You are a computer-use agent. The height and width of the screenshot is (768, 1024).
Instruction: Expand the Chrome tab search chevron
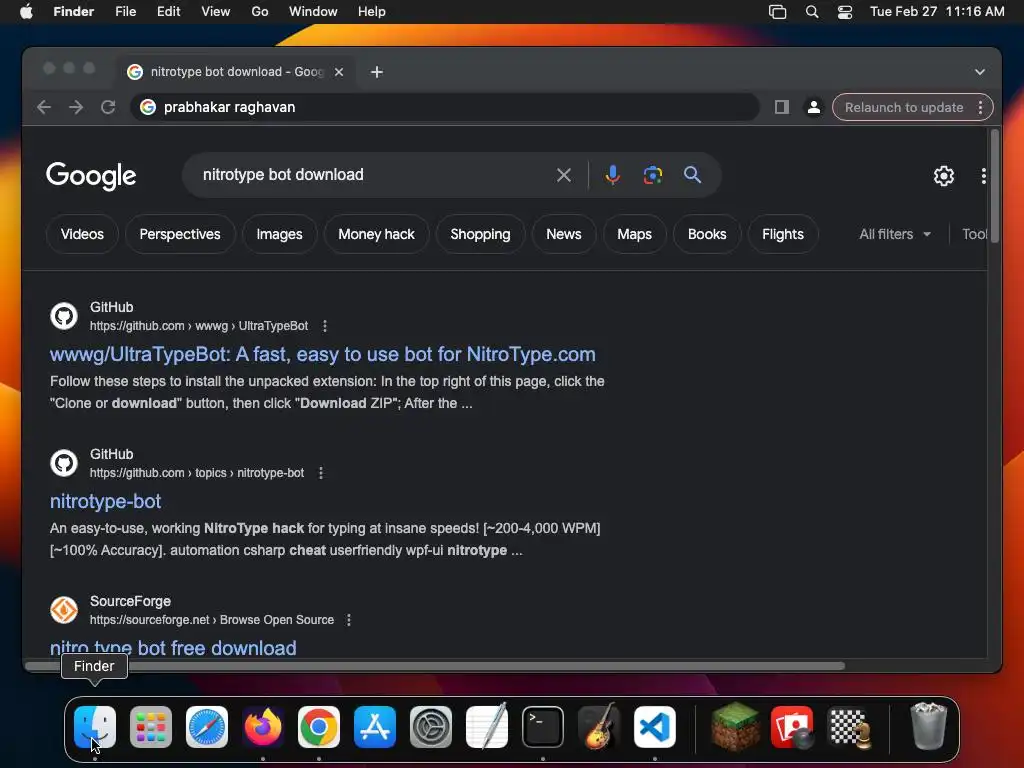pos(980,72)
